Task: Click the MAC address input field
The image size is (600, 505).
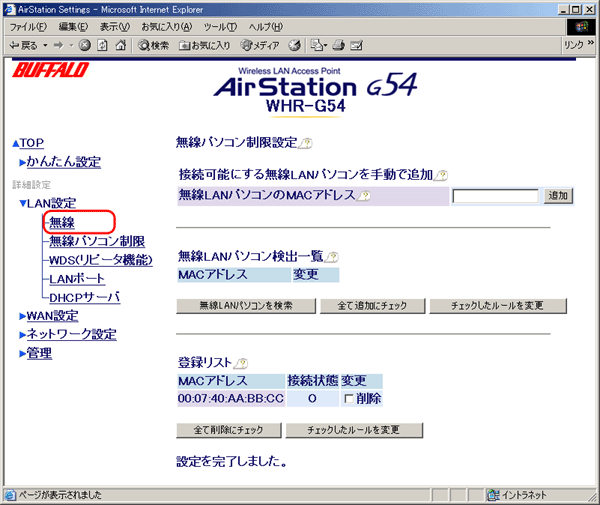Action: click(494, 196)
